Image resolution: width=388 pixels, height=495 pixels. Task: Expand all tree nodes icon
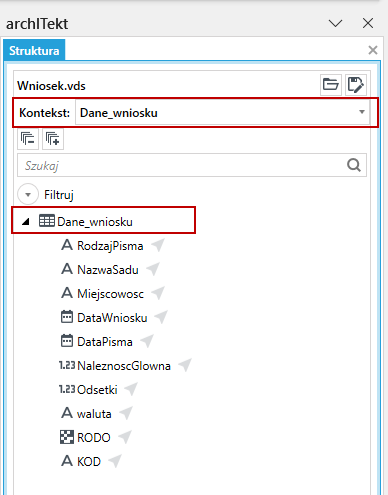[53, 139]
